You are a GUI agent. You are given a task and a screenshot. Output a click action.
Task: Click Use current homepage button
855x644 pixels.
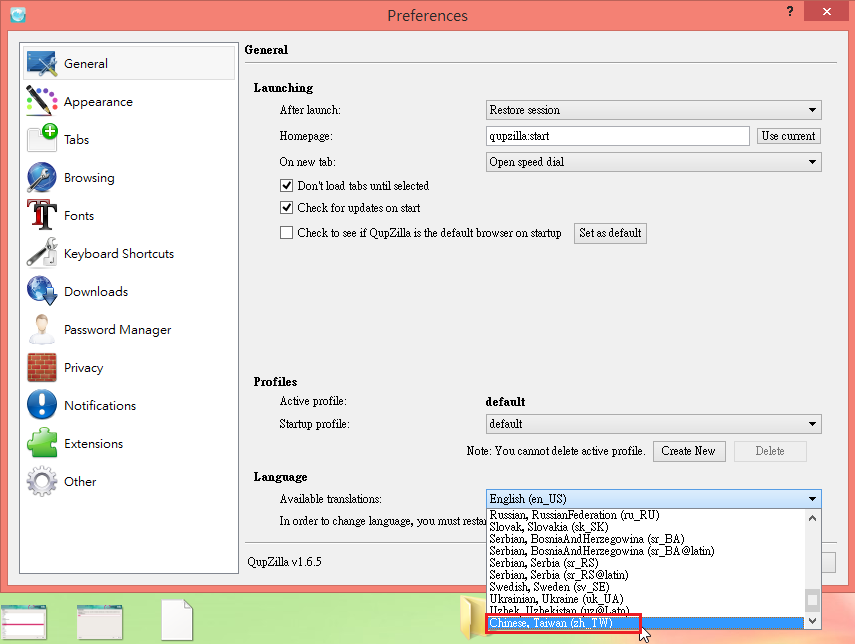[788, 136]
